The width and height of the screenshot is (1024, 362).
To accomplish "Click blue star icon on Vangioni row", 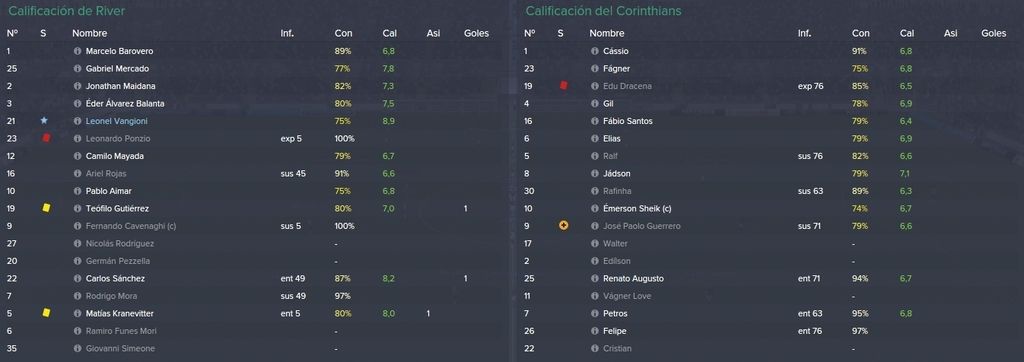I will pos(44,121).
